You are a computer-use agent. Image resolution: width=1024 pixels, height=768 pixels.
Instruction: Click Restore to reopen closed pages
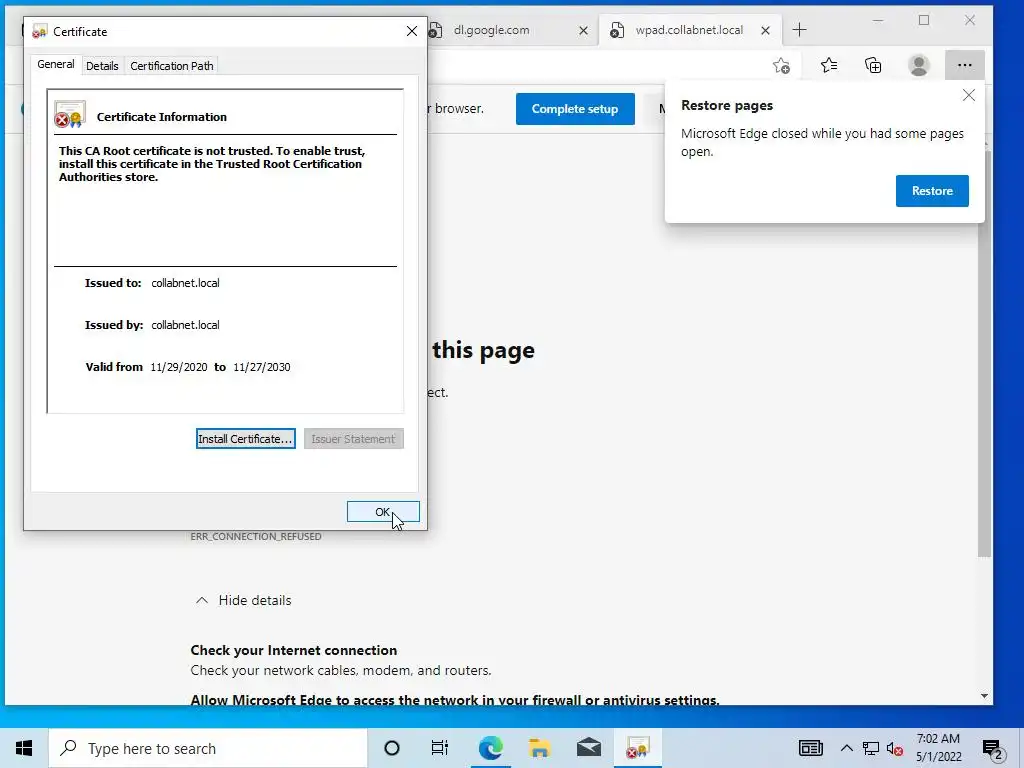pos(932,191)
